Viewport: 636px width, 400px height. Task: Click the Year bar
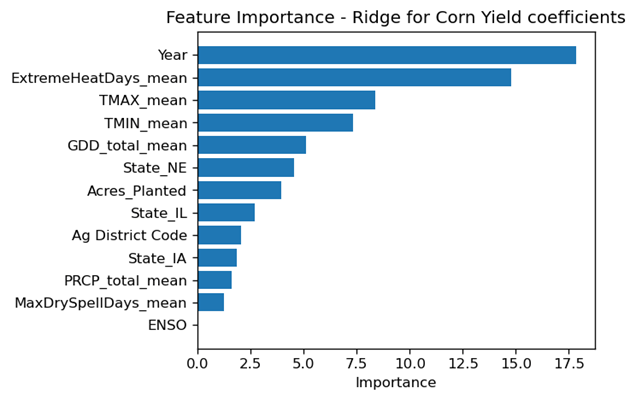click(386, 55)
